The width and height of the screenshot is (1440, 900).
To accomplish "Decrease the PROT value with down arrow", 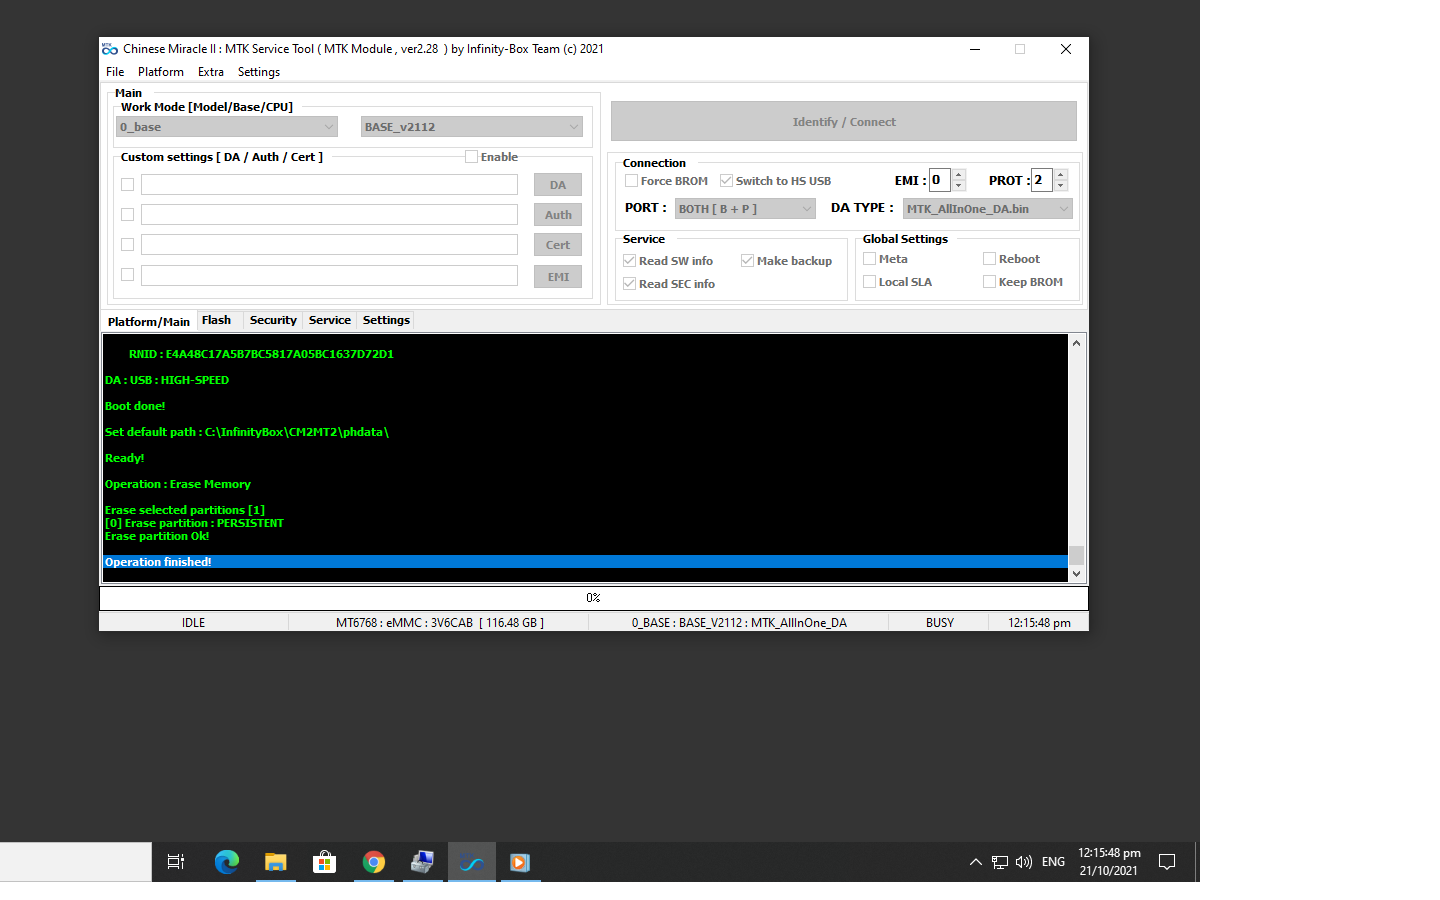I will coord(1061,186).
